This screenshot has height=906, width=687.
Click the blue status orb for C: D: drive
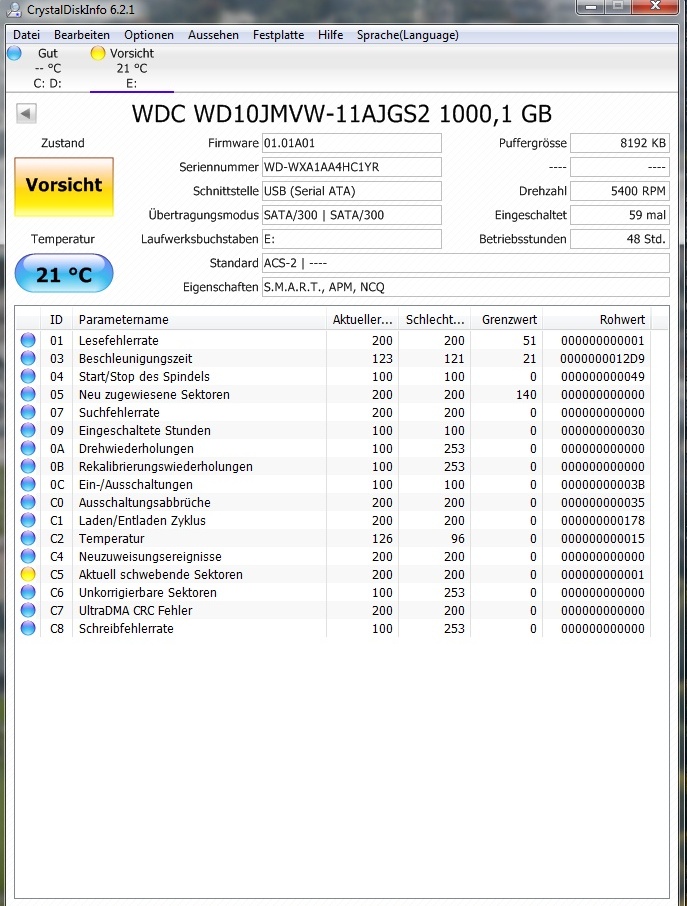coord(14,53)
